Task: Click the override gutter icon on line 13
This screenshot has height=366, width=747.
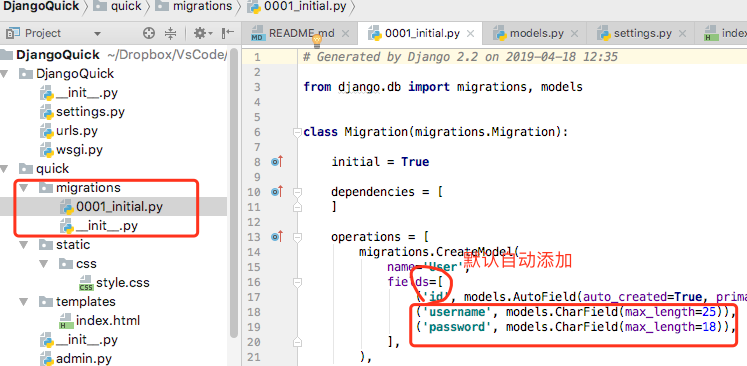Action: (x=277, y=236)
